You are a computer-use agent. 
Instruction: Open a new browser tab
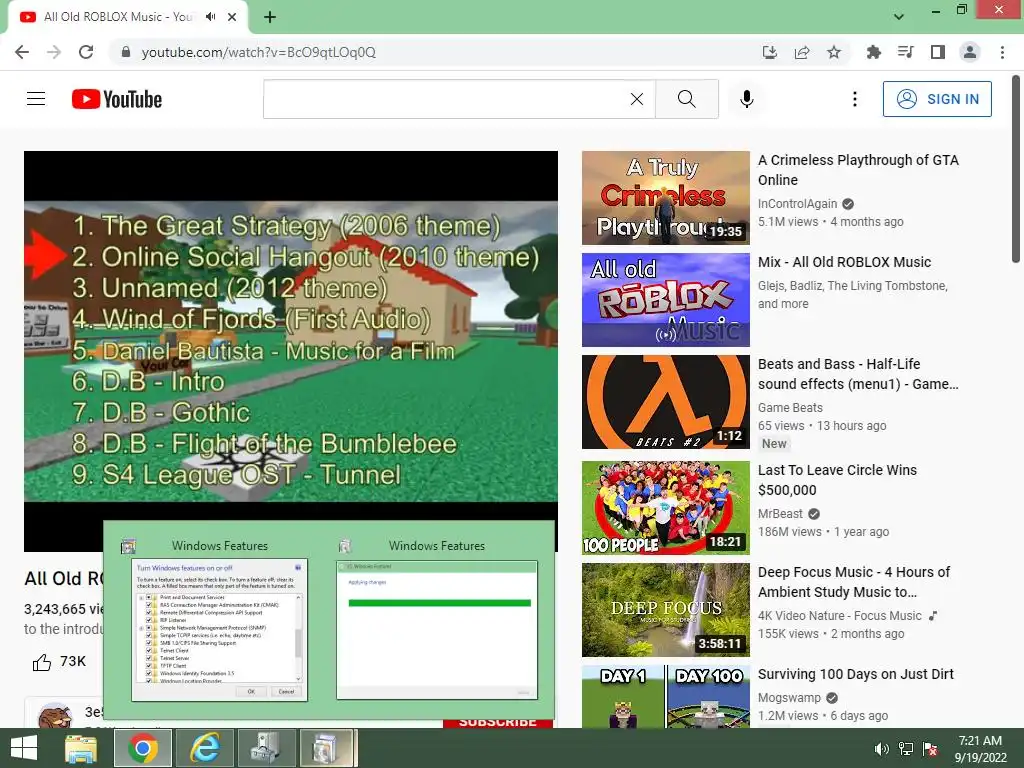(270, 17)
